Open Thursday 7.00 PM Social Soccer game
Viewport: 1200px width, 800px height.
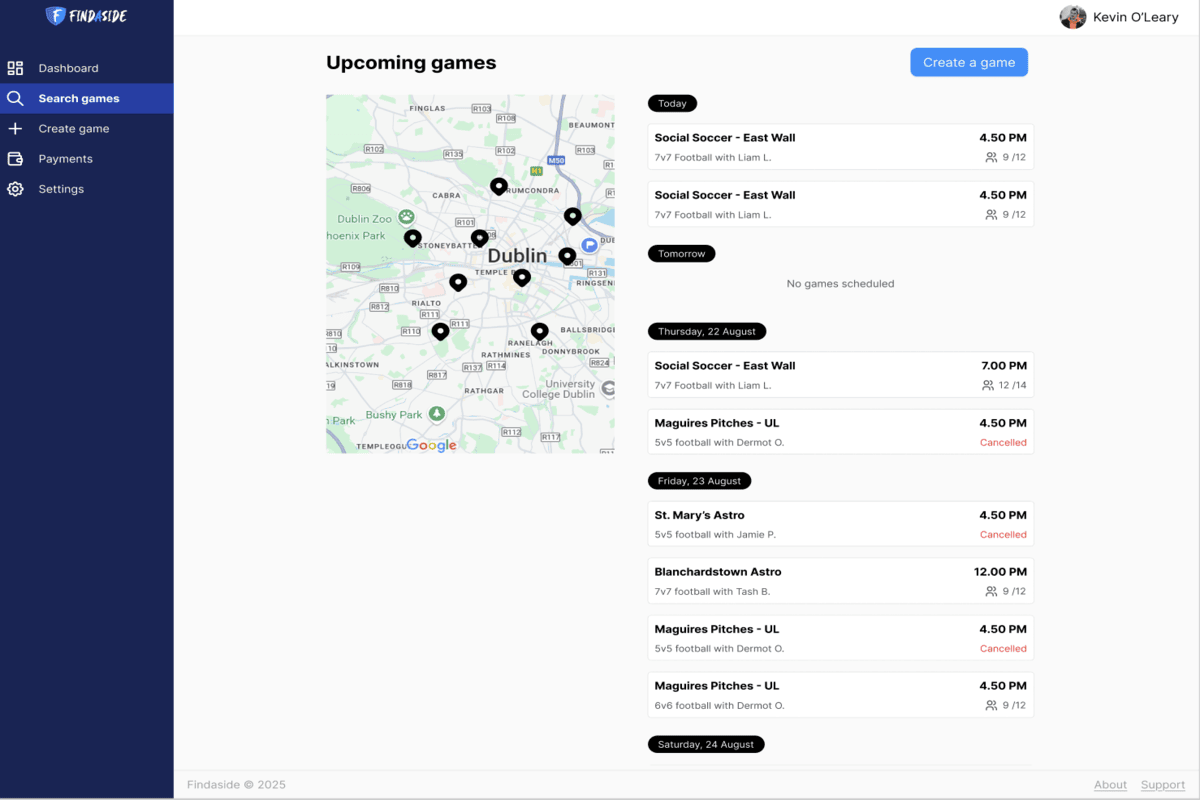841,375
